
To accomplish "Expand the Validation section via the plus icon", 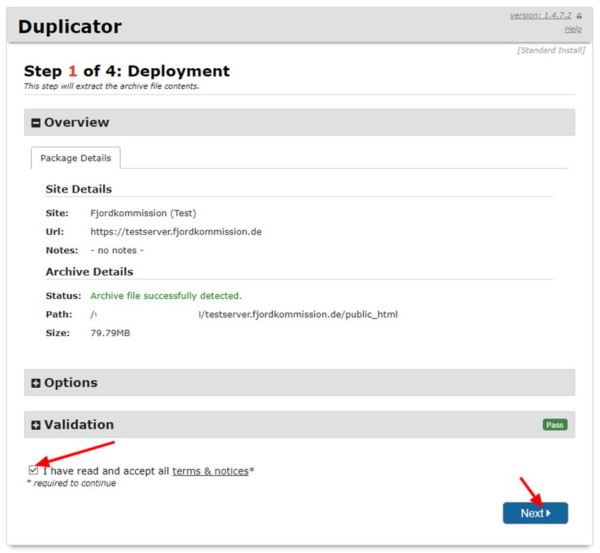I will tap(36, 425).
